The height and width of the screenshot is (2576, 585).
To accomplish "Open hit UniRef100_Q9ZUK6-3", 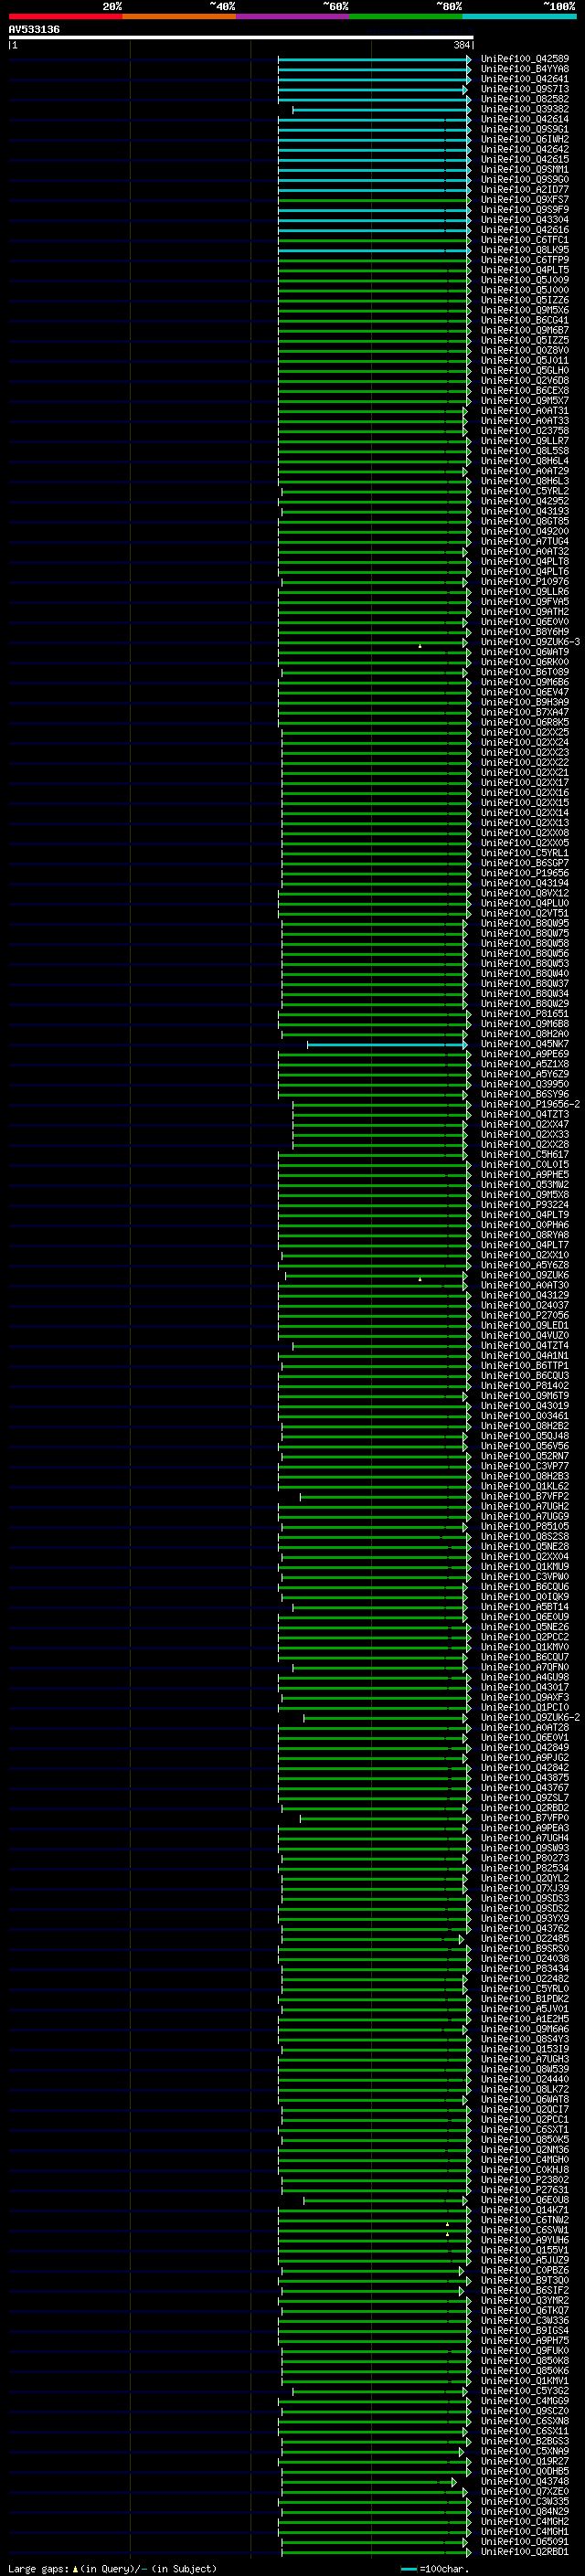I will (x=531, y=642).
